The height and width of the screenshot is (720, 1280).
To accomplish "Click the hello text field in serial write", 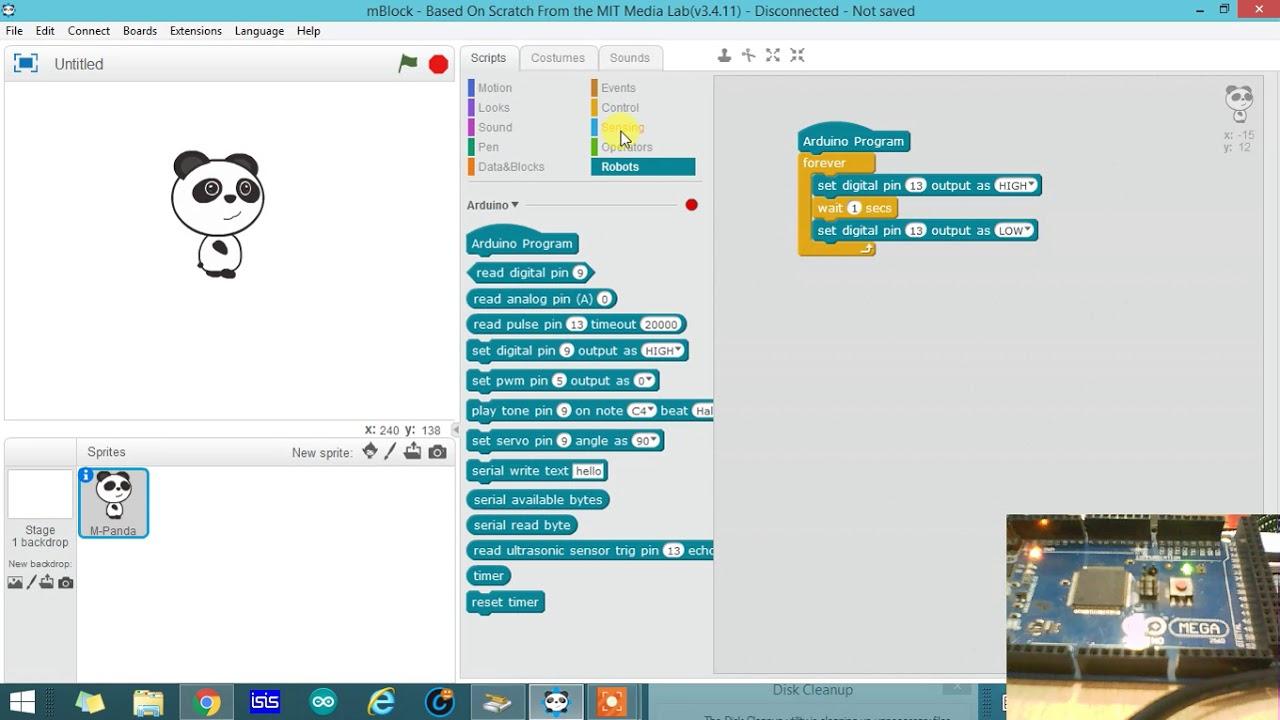I will 589,471.
